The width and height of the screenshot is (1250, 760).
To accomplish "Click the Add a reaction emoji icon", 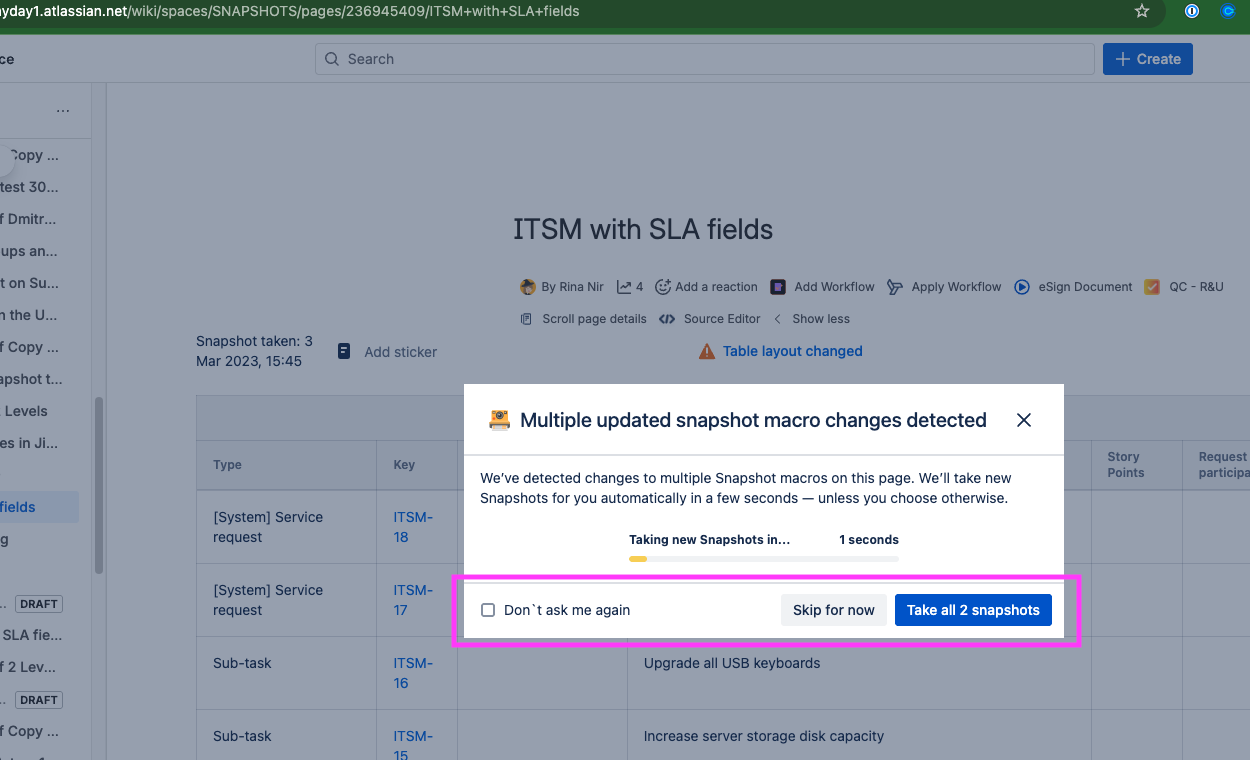I will click(663, 287).
